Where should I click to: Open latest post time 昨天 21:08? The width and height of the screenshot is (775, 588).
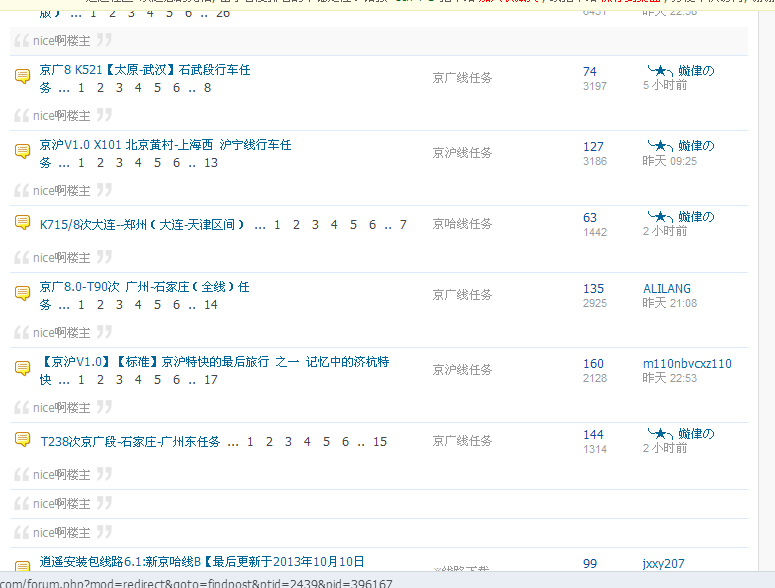point(669,303)
